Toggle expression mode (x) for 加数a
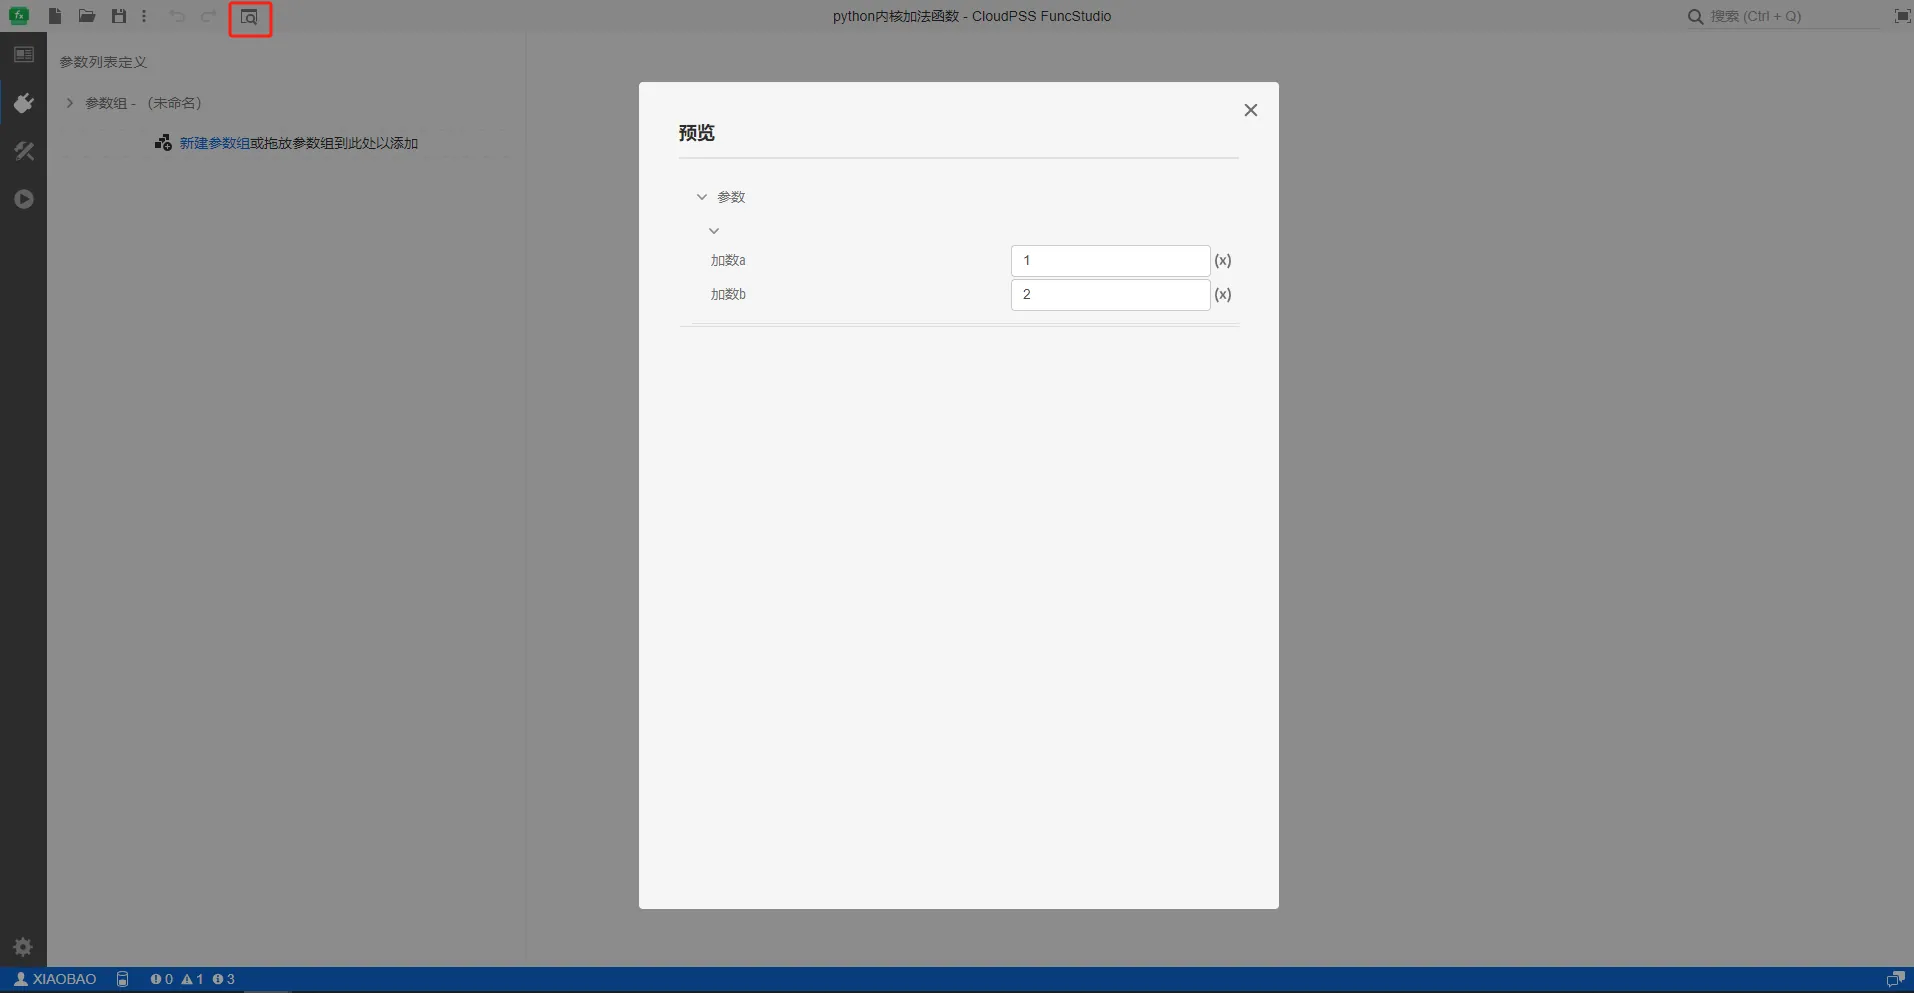 point(1223,260)
